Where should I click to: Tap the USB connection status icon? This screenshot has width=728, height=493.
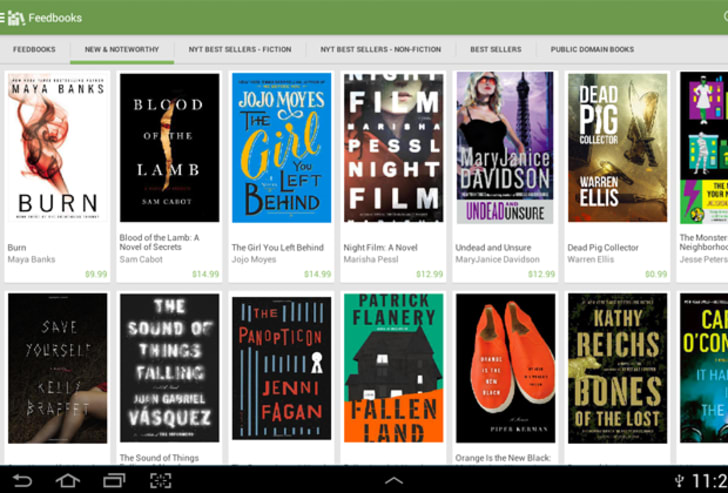click(679, 481)
